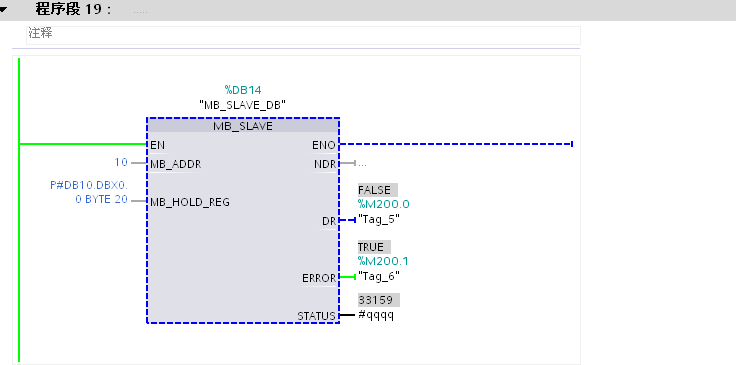Select the MB_SLAVE block header

(243, 126)
